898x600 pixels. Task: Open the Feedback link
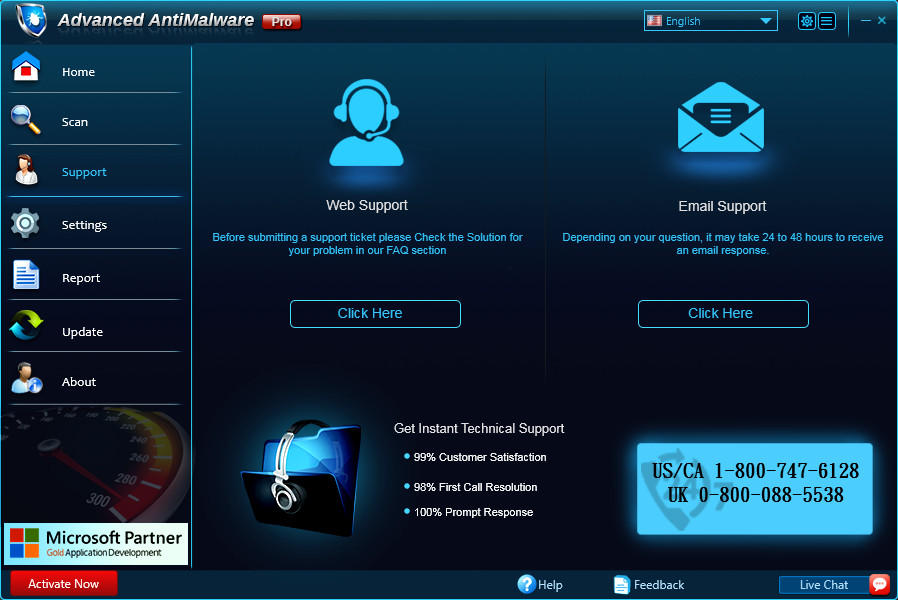[x=659, y=585]
